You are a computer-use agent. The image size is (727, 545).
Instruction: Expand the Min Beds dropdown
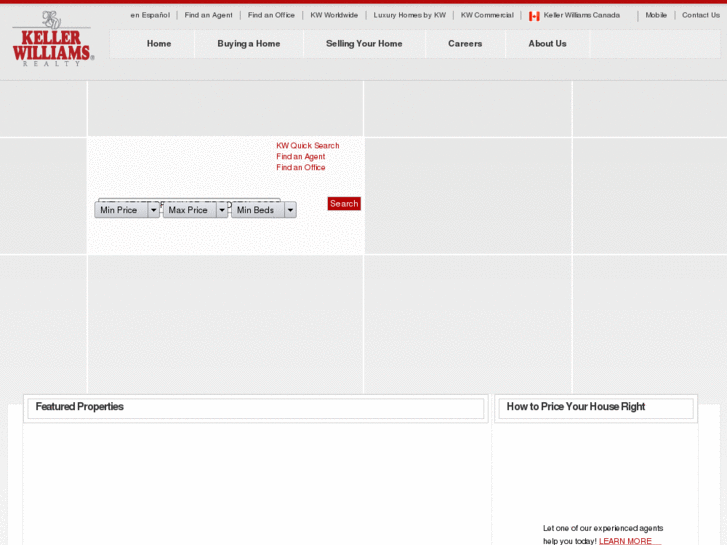(264, 210)
